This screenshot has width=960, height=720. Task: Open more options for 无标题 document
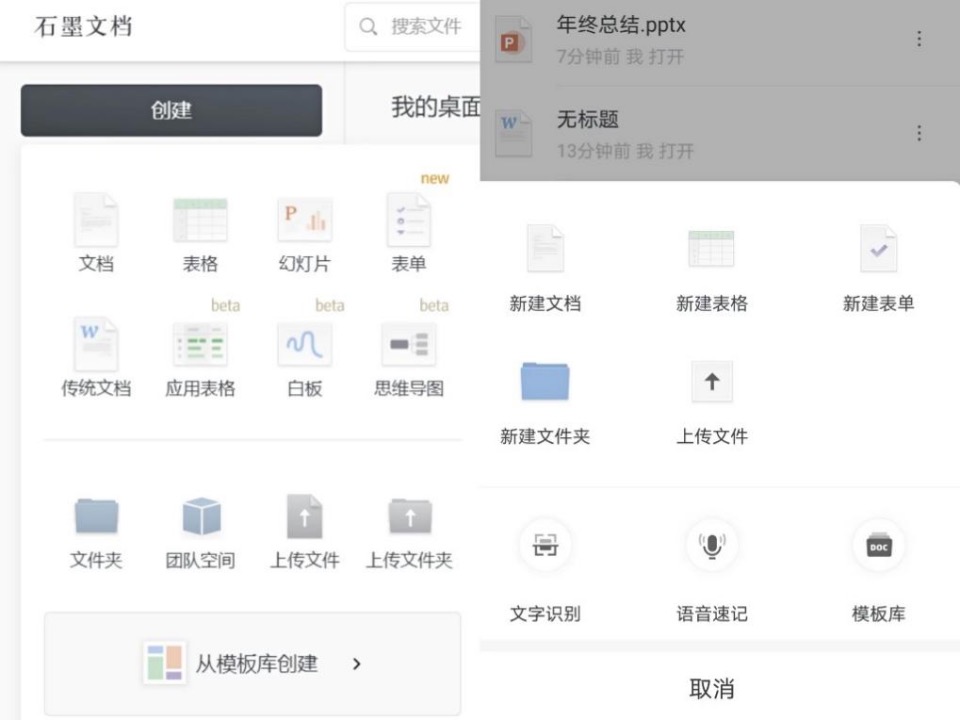tap(918, 133)
